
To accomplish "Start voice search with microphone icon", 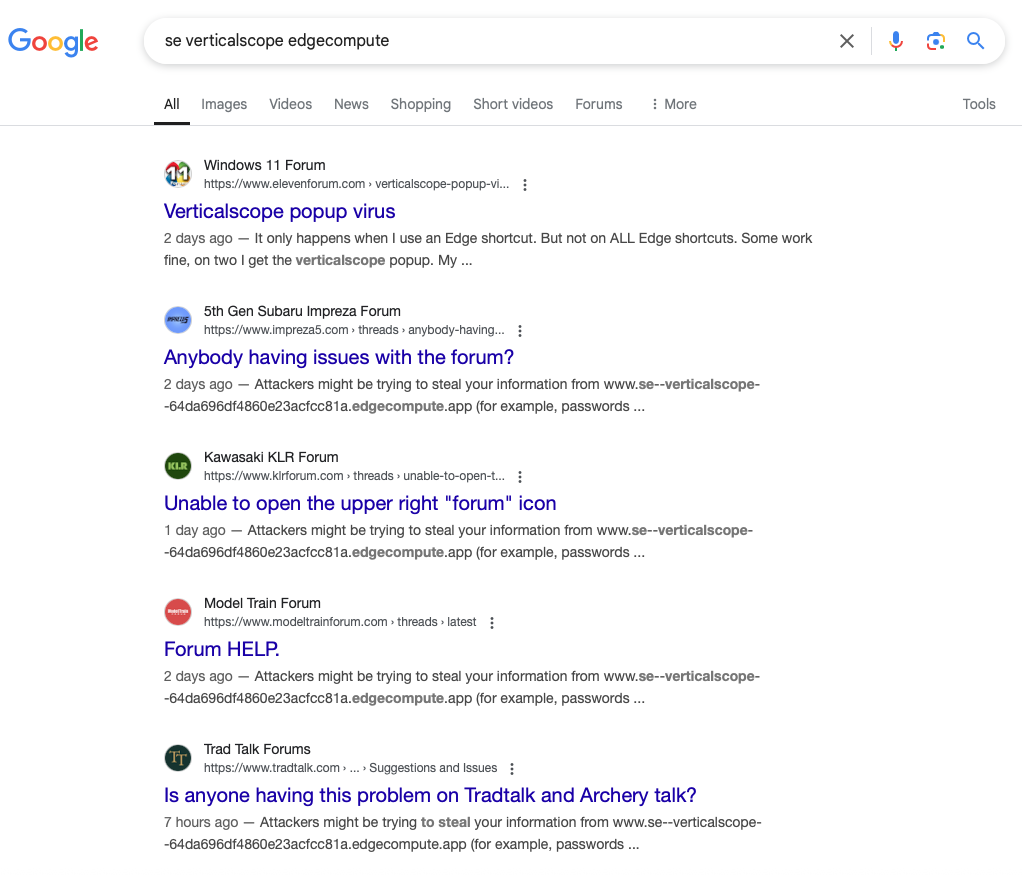I will click(896, 41).
